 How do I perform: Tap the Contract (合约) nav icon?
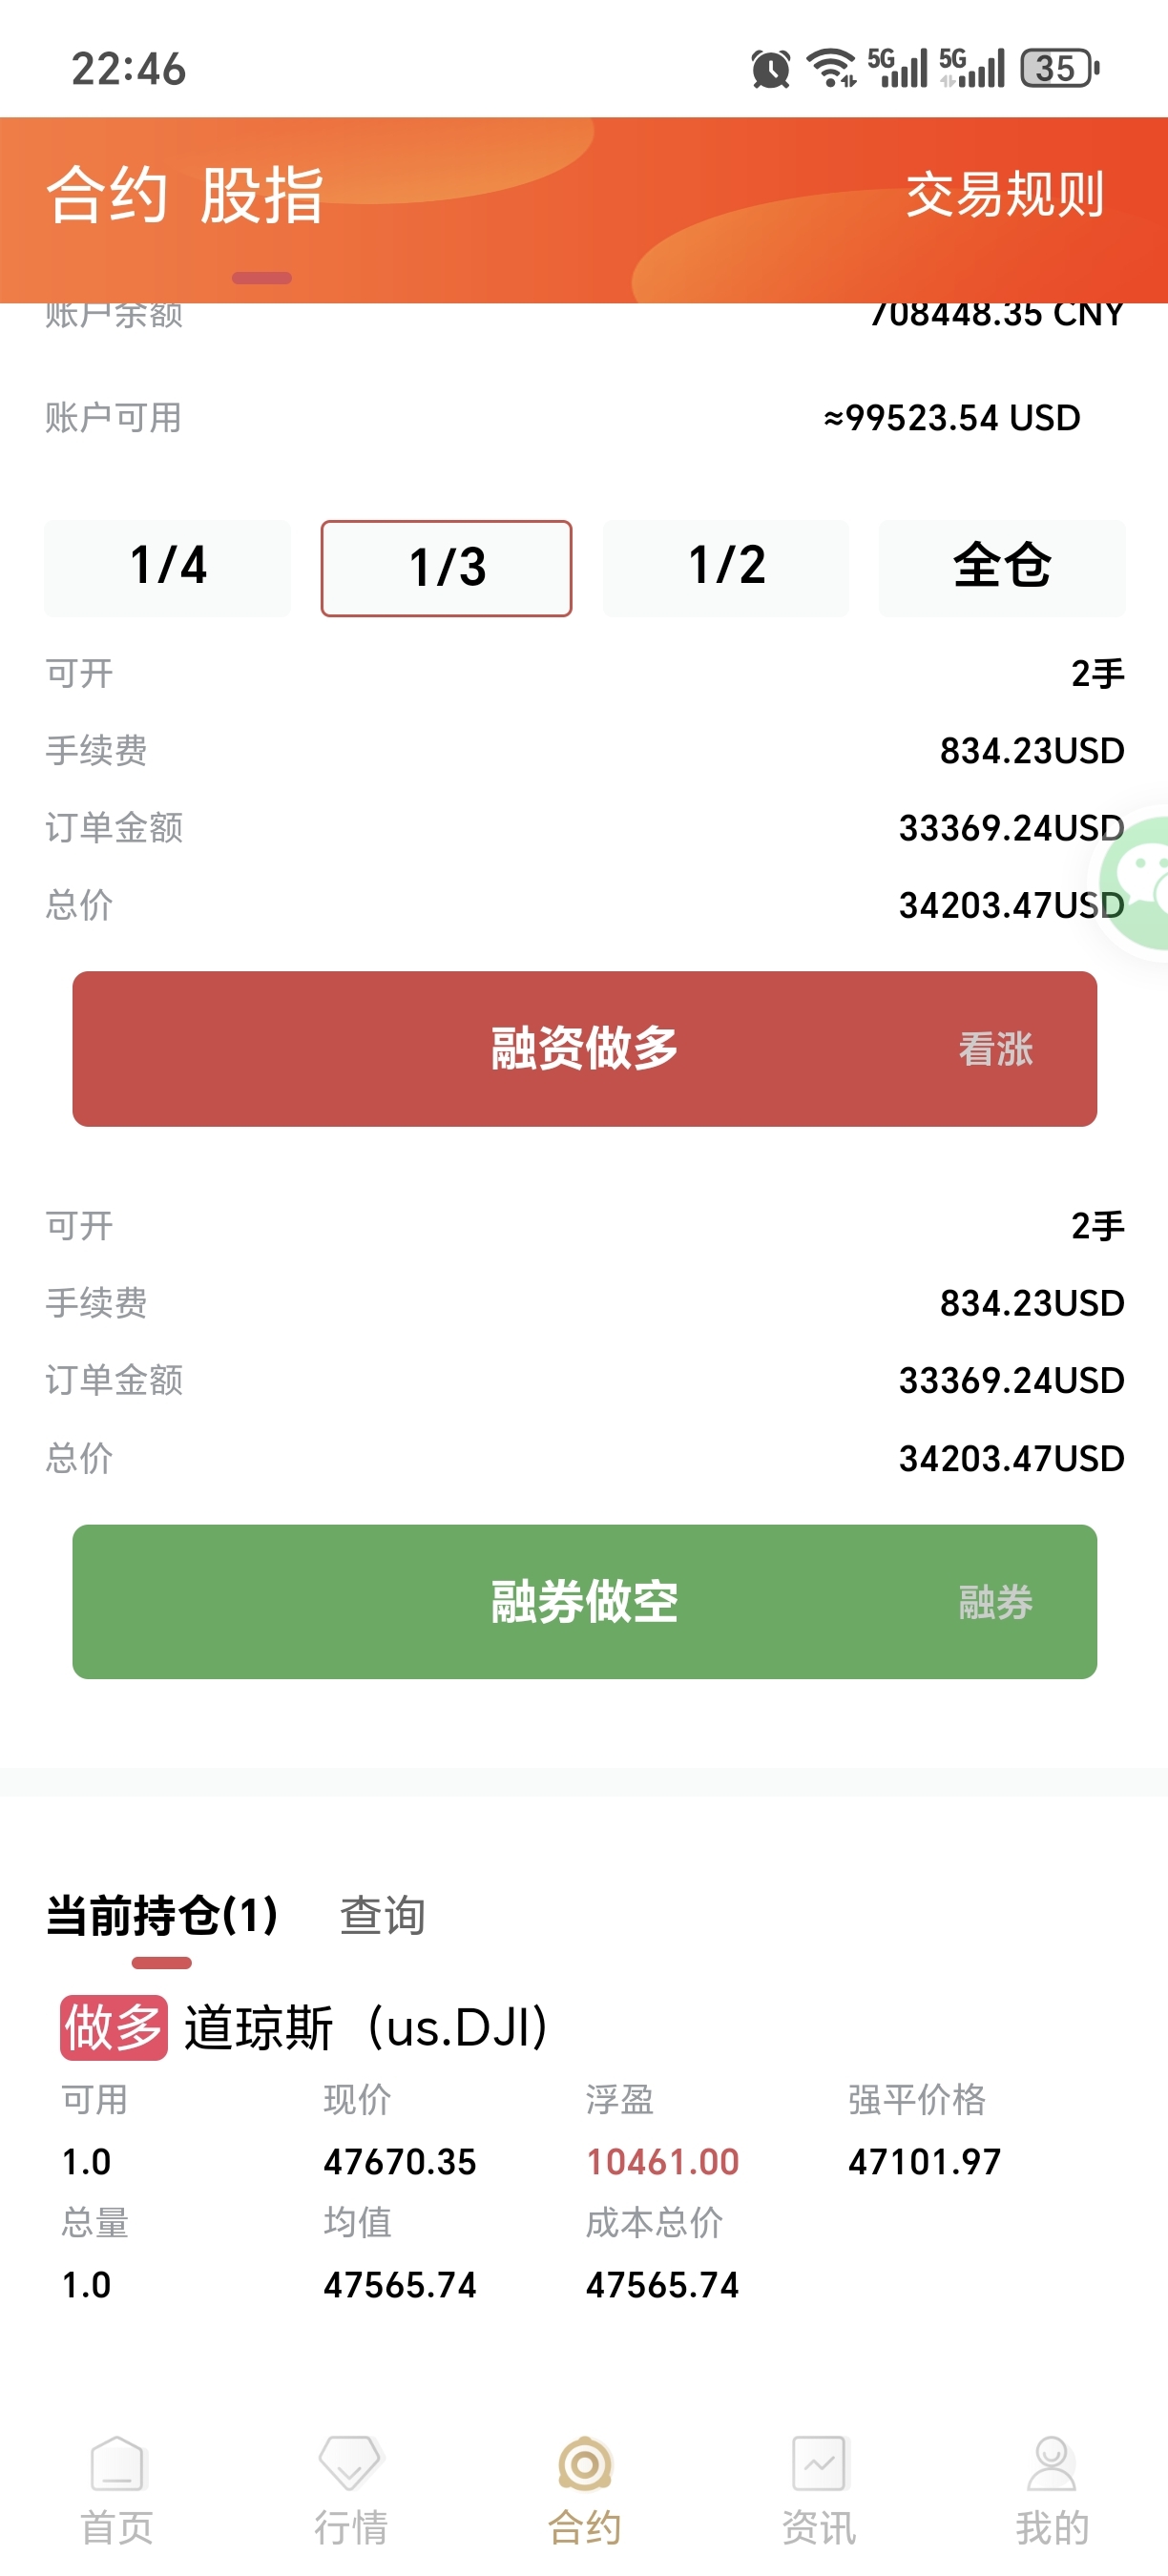coord(585,2464)
